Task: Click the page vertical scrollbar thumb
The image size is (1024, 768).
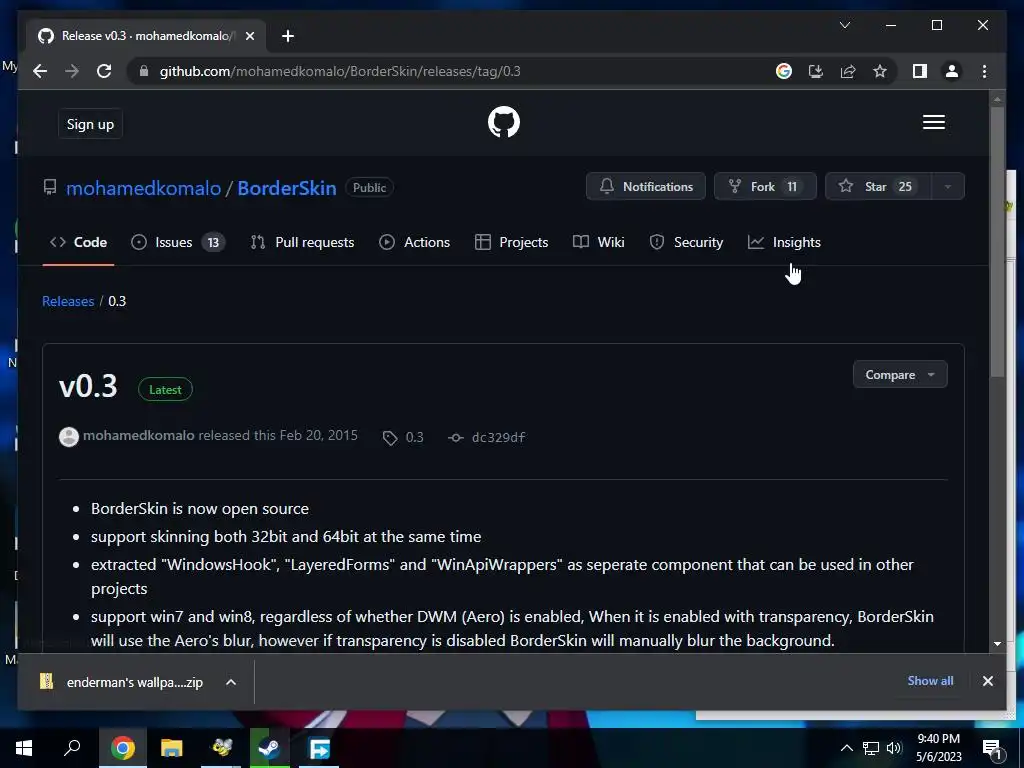Action: pyautogui.click(x=997, y=242)
